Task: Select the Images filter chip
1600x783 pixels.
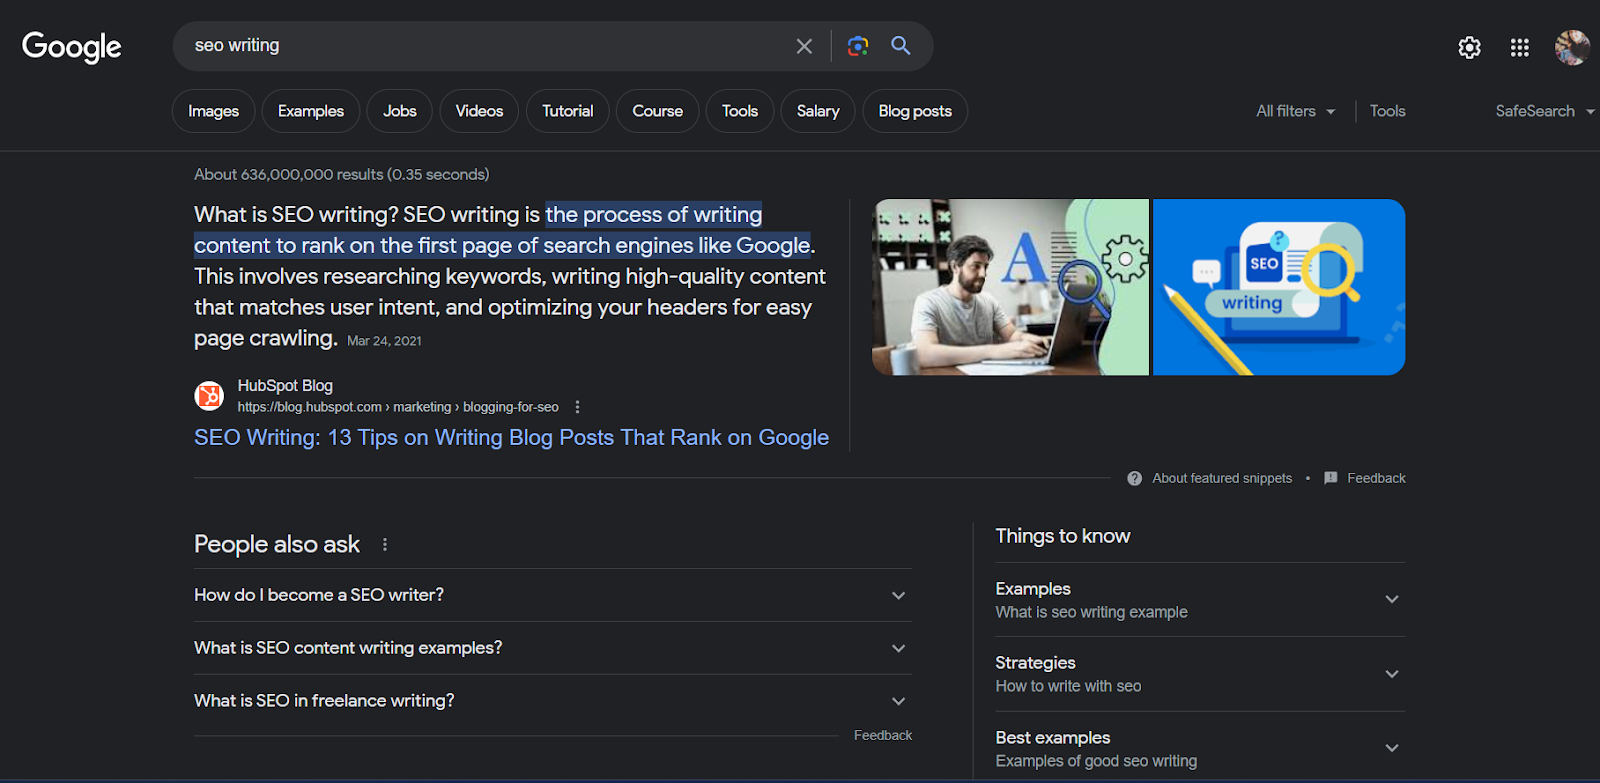Action: (x=213, y=111)
